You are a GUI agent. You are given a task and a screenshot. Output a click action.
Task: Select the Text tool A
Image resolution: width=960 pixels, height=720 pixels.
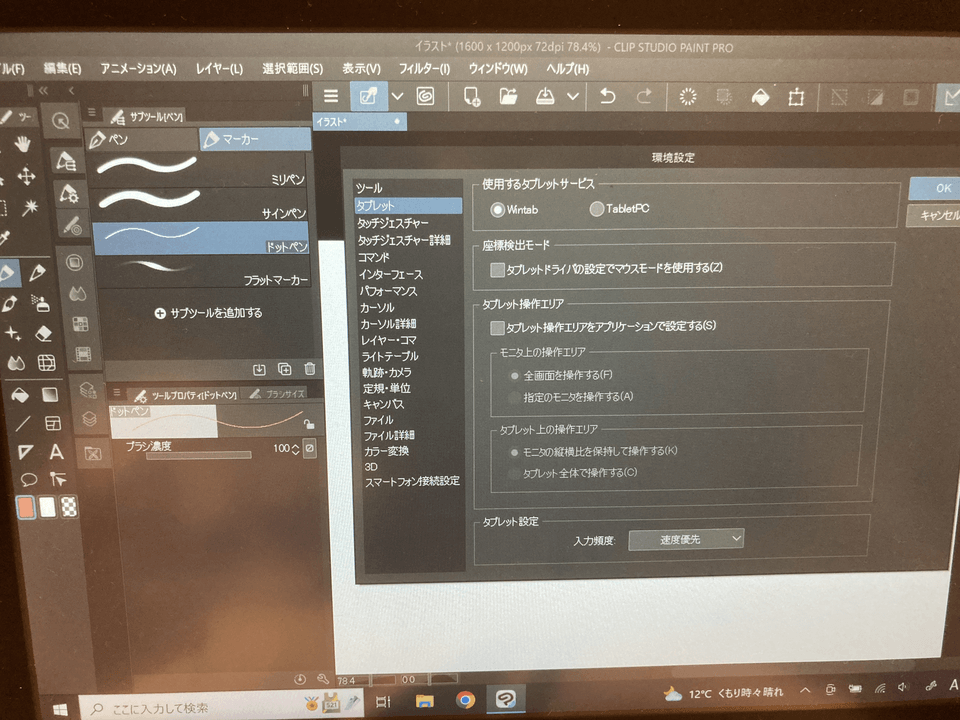[56, 452]
